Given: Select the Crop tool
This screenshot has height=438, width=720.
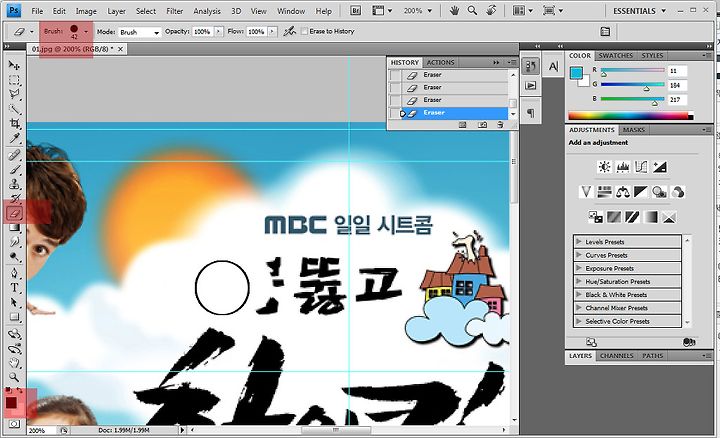Looking at the screenshot, I should (14, 124).
